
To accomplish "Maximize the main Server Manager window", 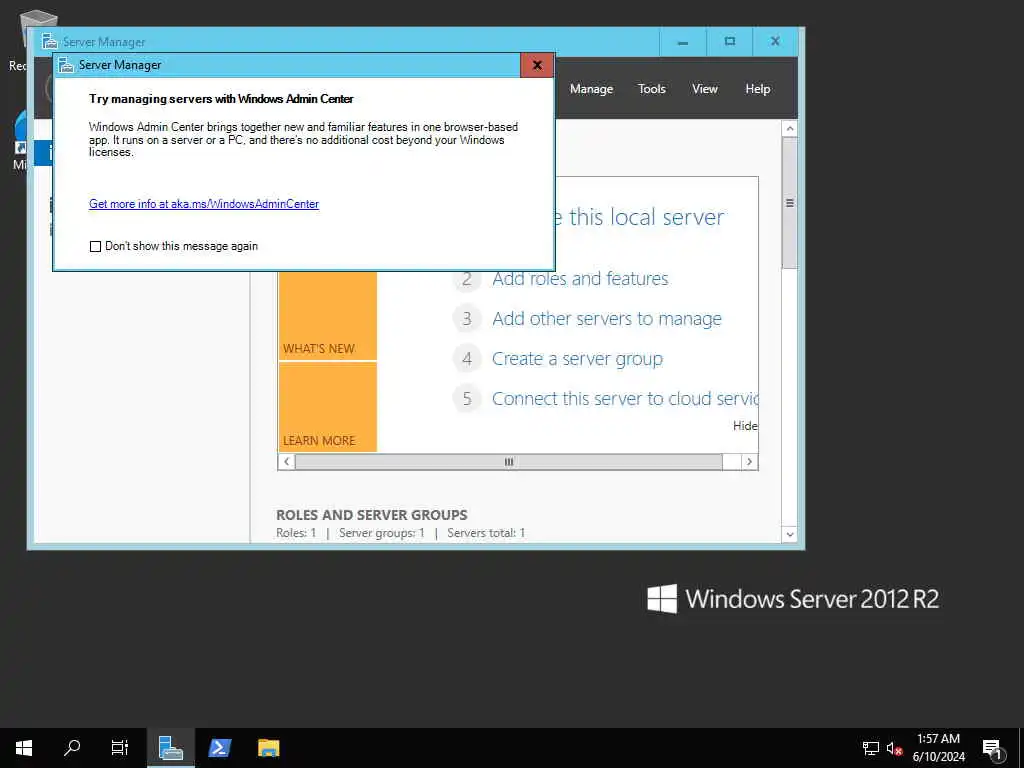I will click(729, 42).
